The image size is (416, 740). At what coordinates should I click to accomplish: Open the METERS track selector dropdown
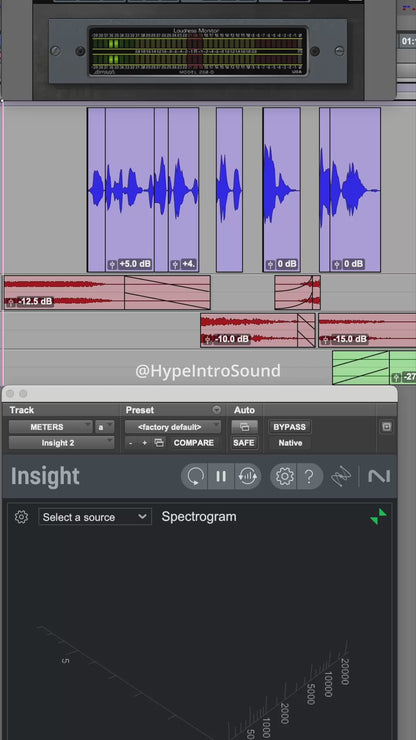[x=51, y=427]
